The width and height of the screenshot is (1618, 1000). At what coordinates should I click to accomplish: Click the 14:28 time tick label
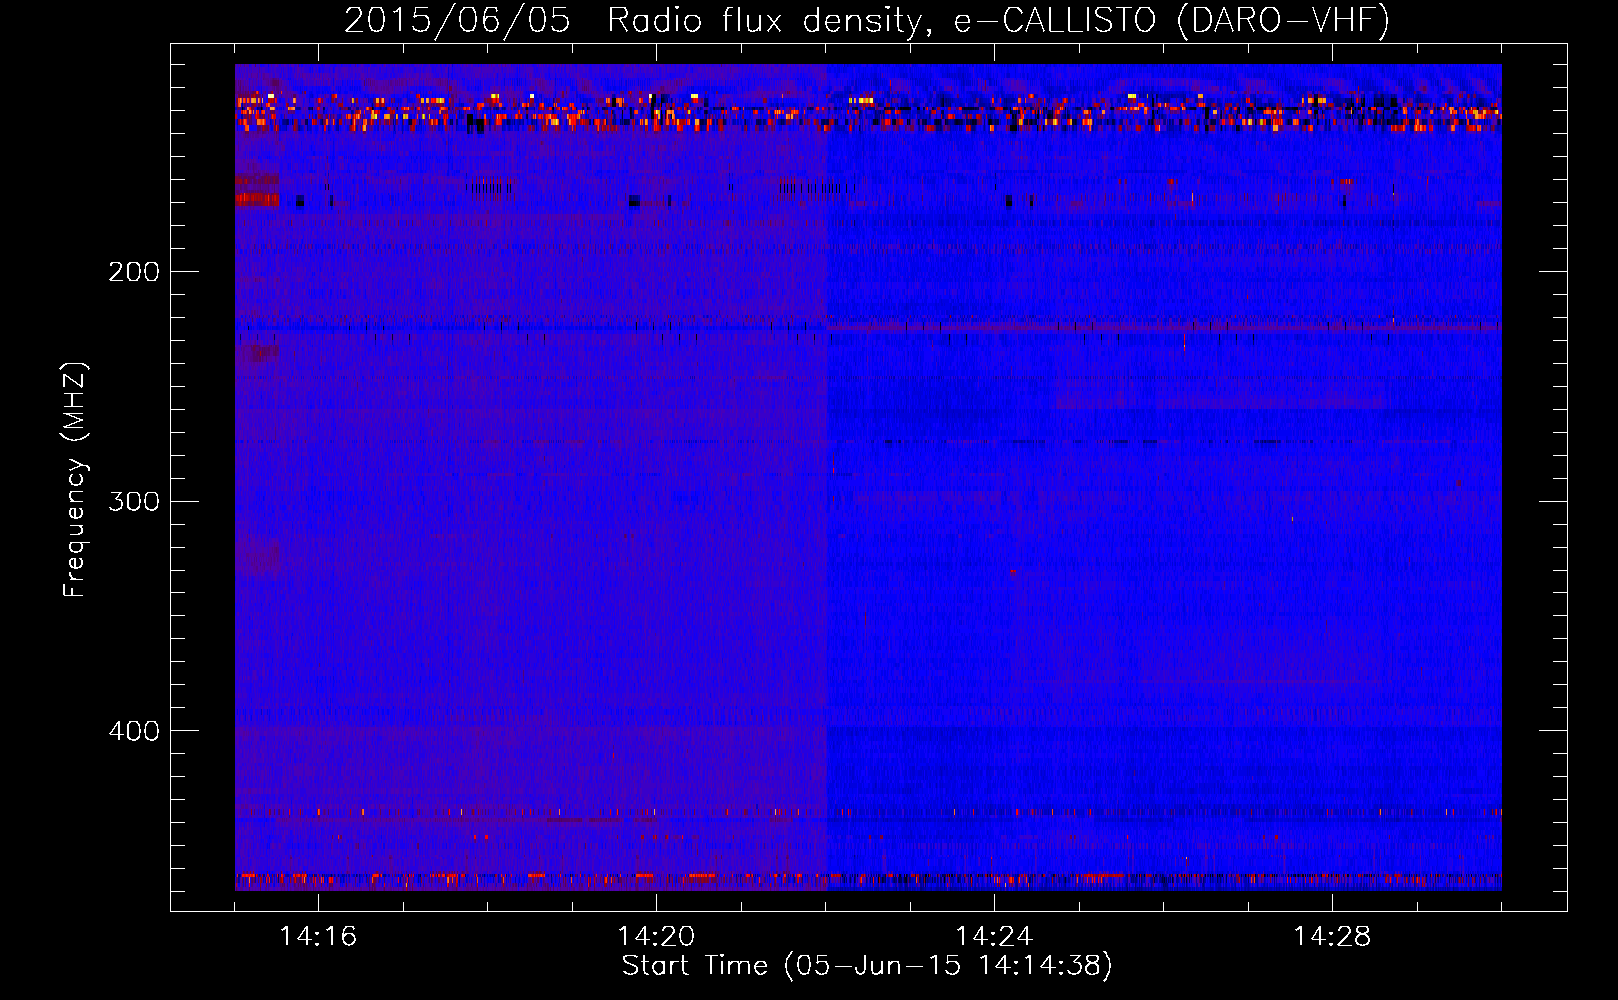coord(1332,937)
